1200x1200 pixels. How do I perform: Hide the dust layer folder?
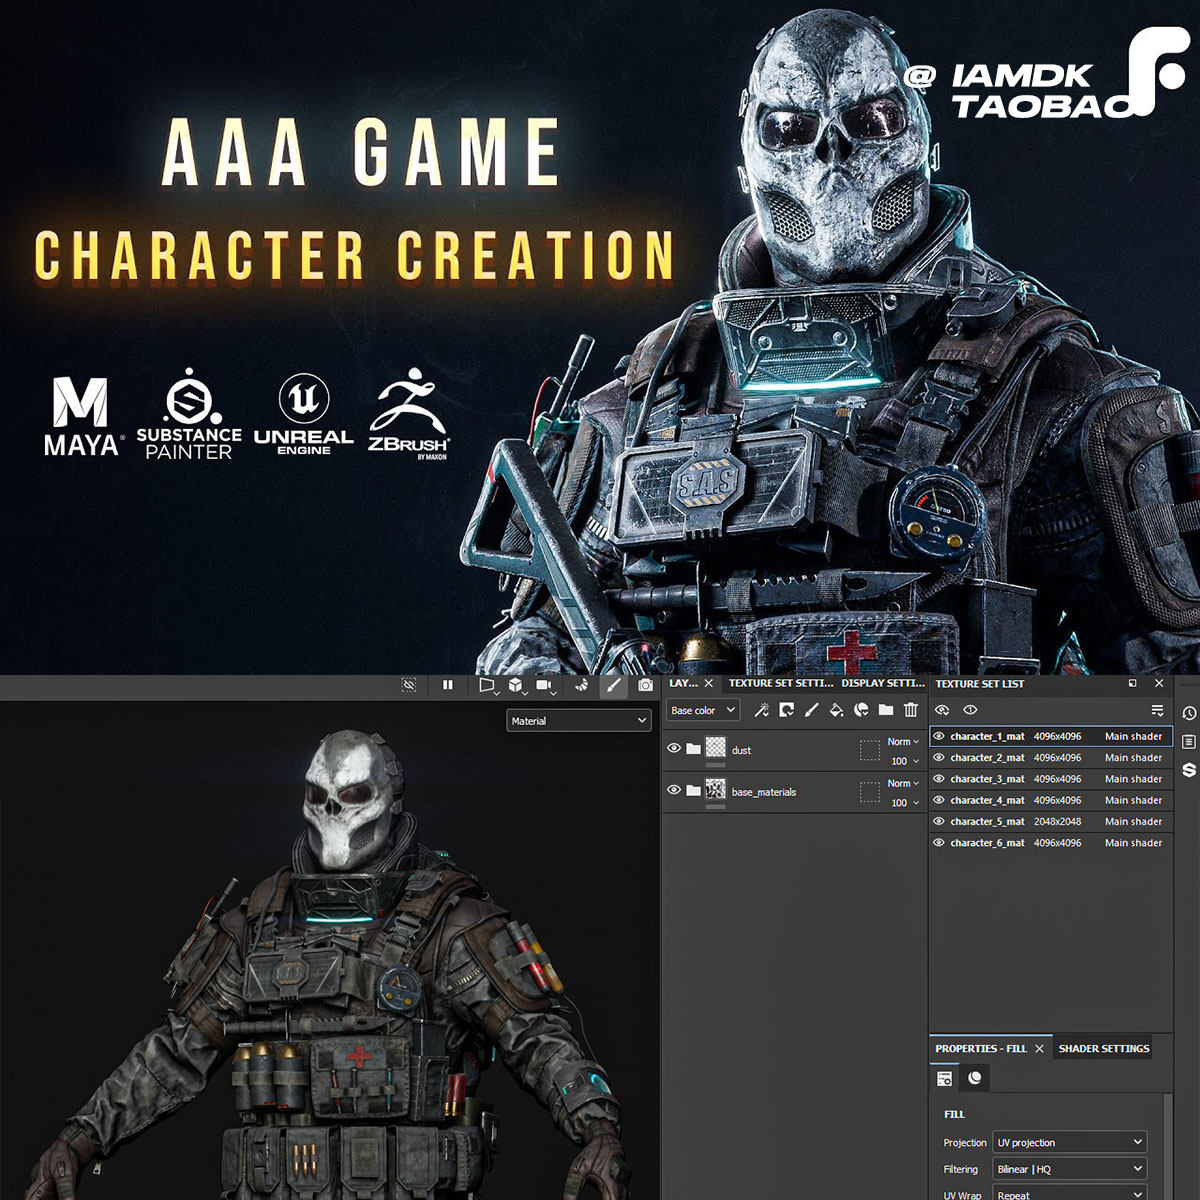(x=674, y=748)
